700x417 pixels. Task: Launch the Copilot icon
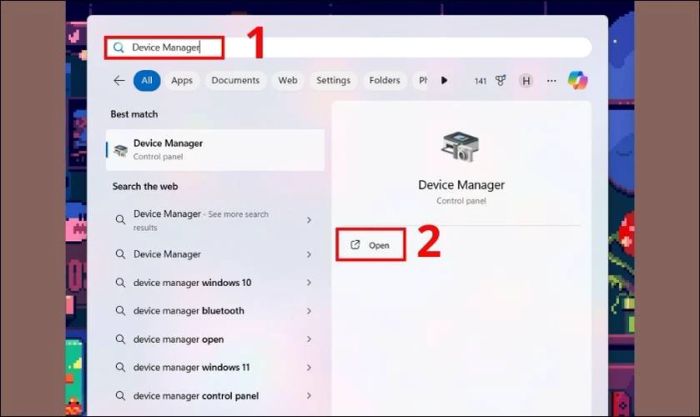(578, 80)
